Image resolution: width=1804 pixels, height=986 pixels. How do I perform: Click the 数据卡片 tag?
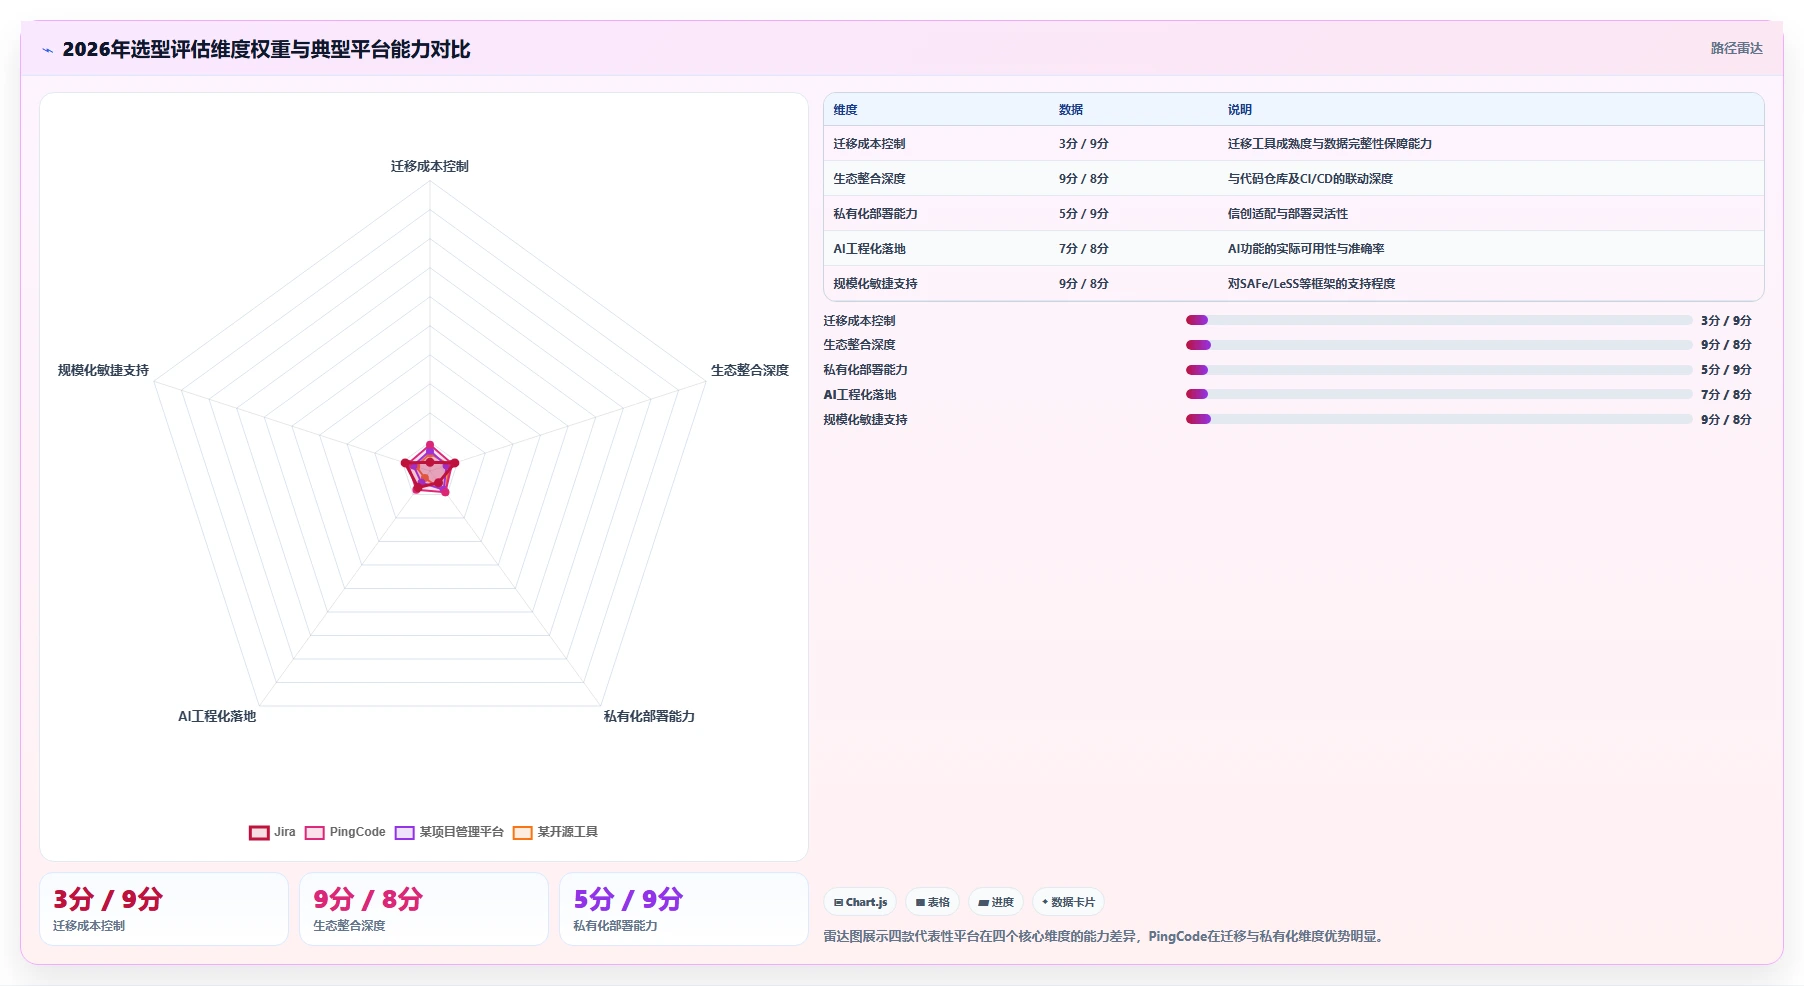[x=1068, y=902]
